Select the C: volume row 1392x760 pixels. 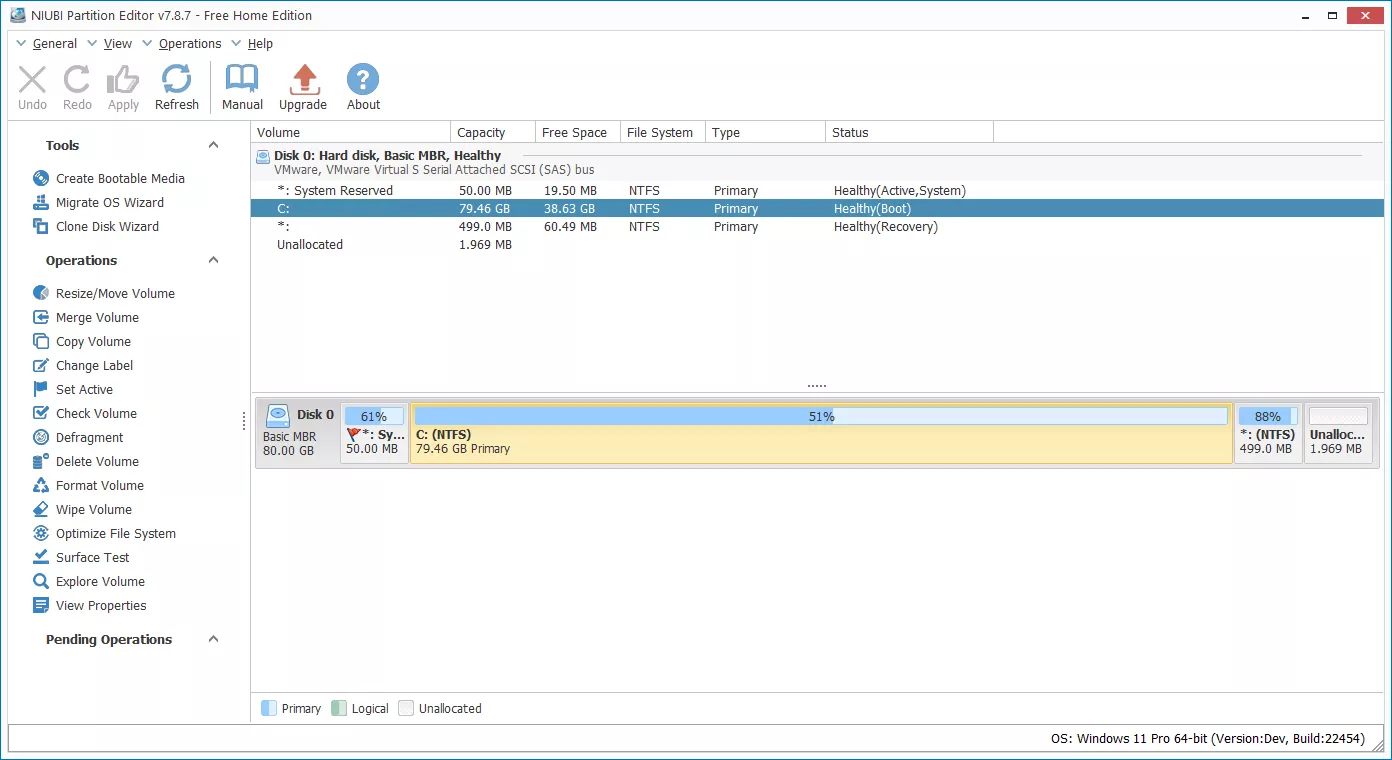[x=817, y=208]
